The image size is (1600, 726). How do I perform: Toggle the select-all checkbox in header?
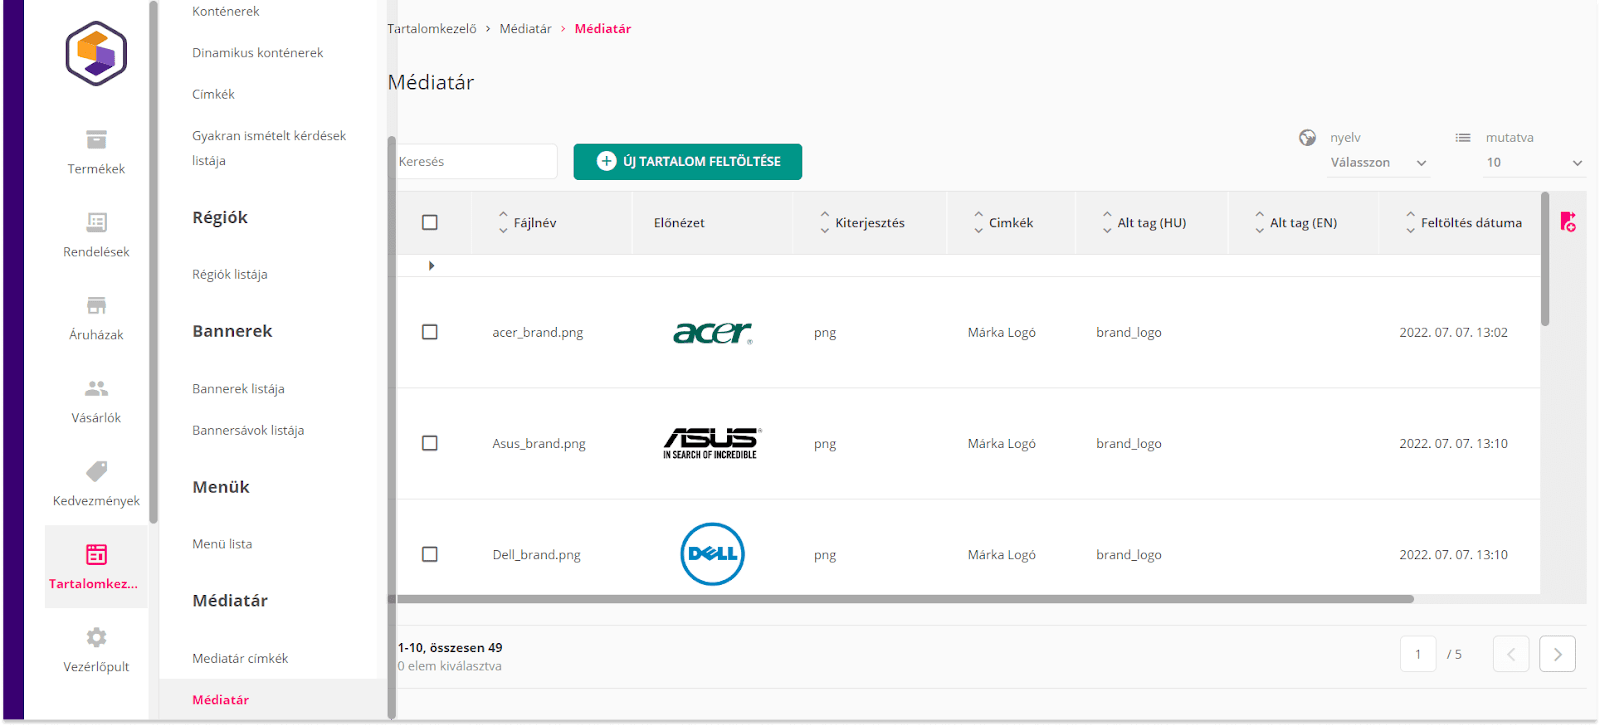[430, 222]
